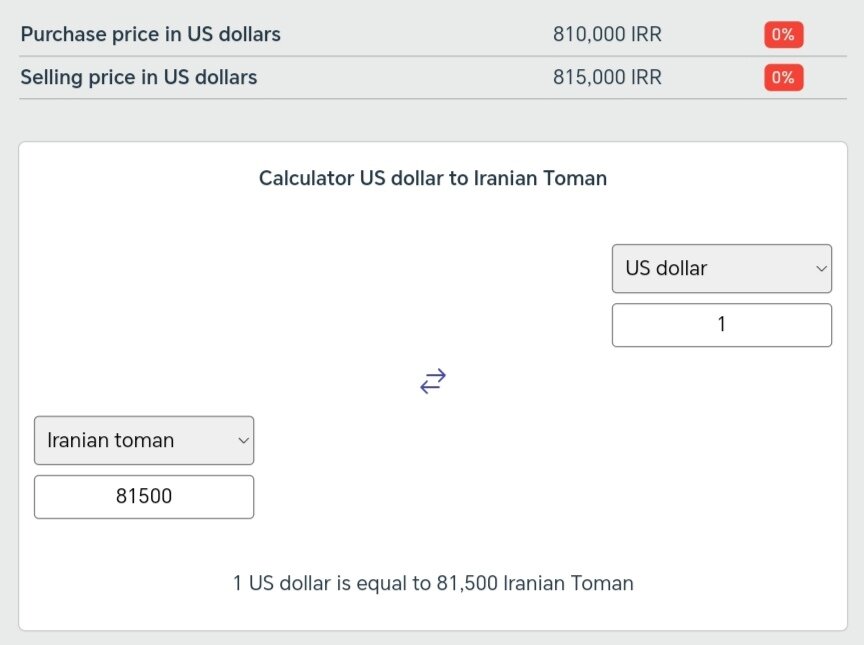Image resolution: width=864 pixels, height=645 pixels.
Task: Click the 810,000 IRR purchase price value
Action: [x=607, y=34]
